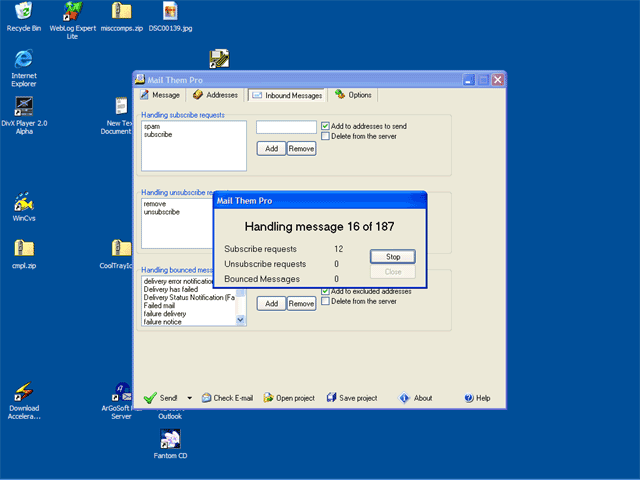Select 'Failed mail' list entry
Image resolution: width=640 pixels, height=480 pixels.
[159, 305]
